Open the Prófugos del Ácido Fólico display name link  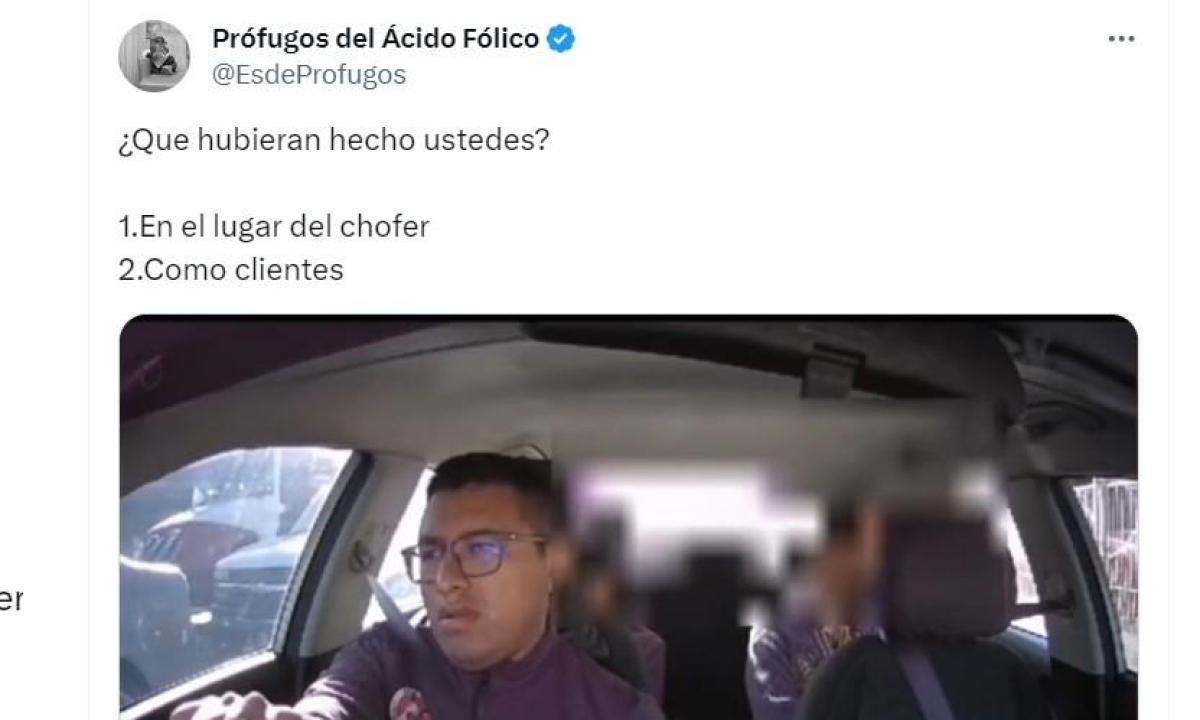coord(376,39)
